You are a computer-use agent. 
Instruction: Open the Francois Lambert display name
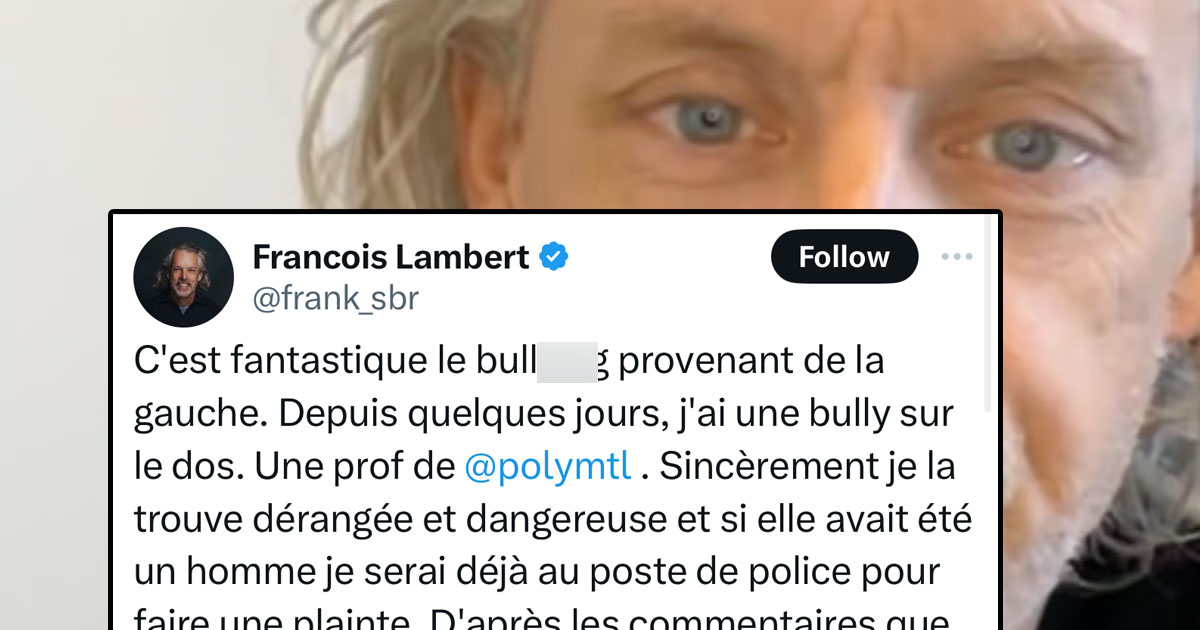391,257
